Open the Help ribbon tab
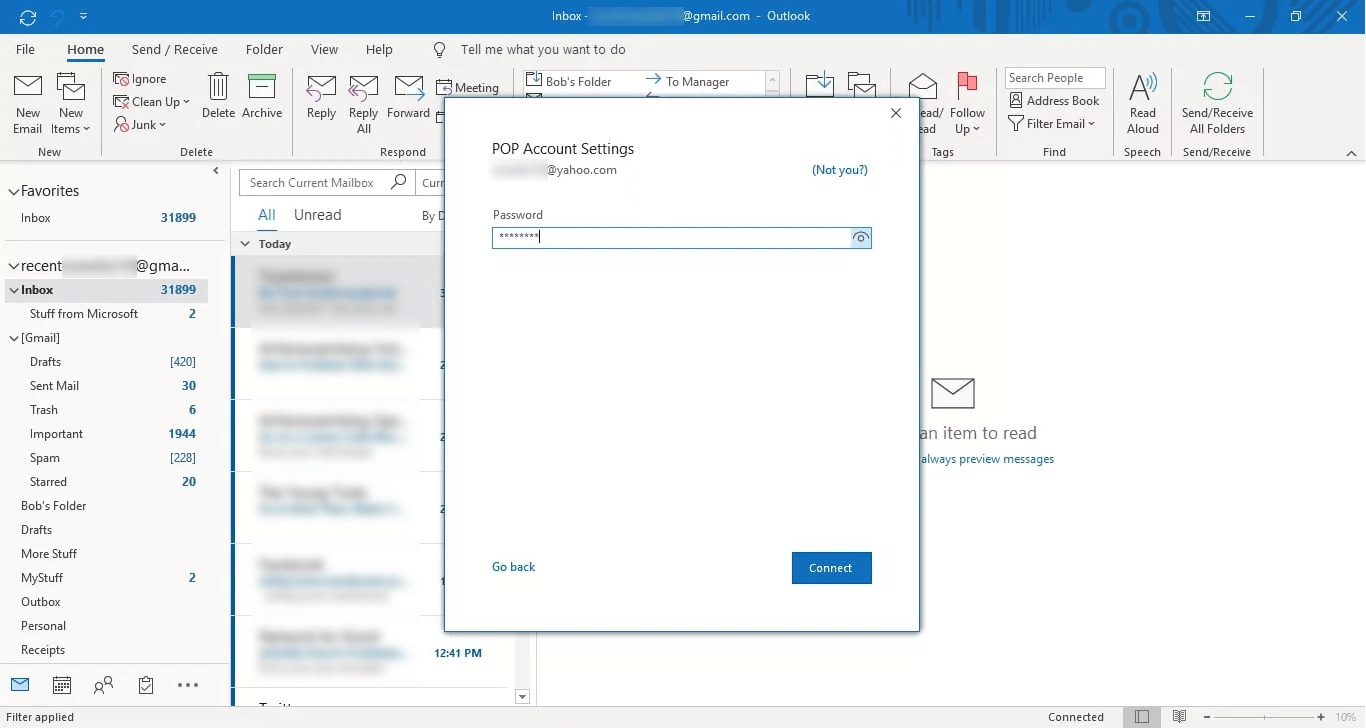 (x=379, y=49)
